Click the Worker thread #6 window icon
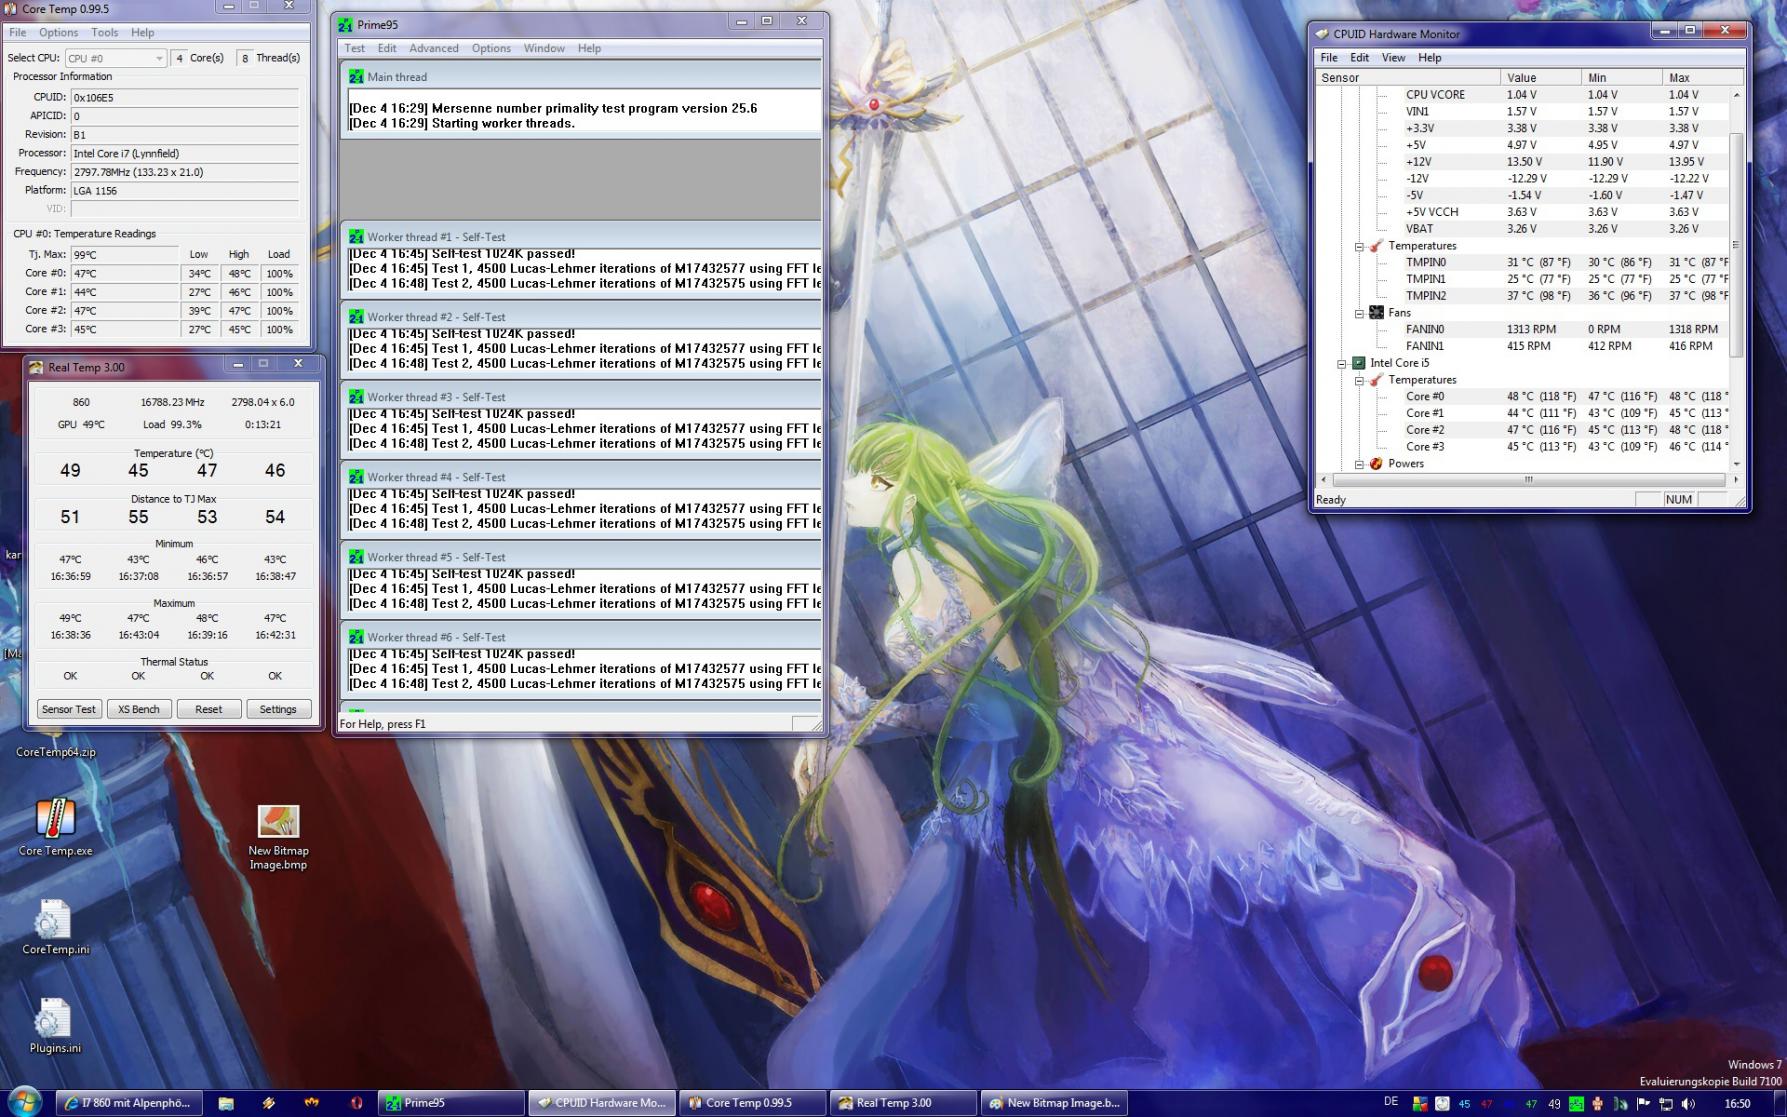1787x1117 pixels. [356, 637]
